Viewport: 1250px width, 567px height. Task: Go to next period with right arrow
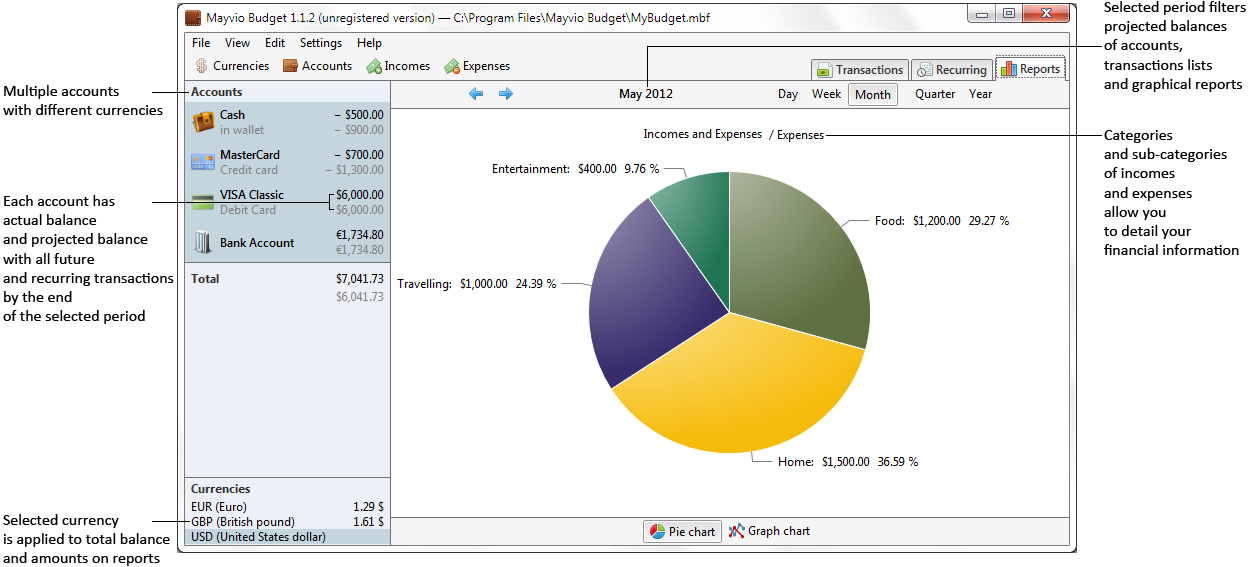[x=506, y=94]
